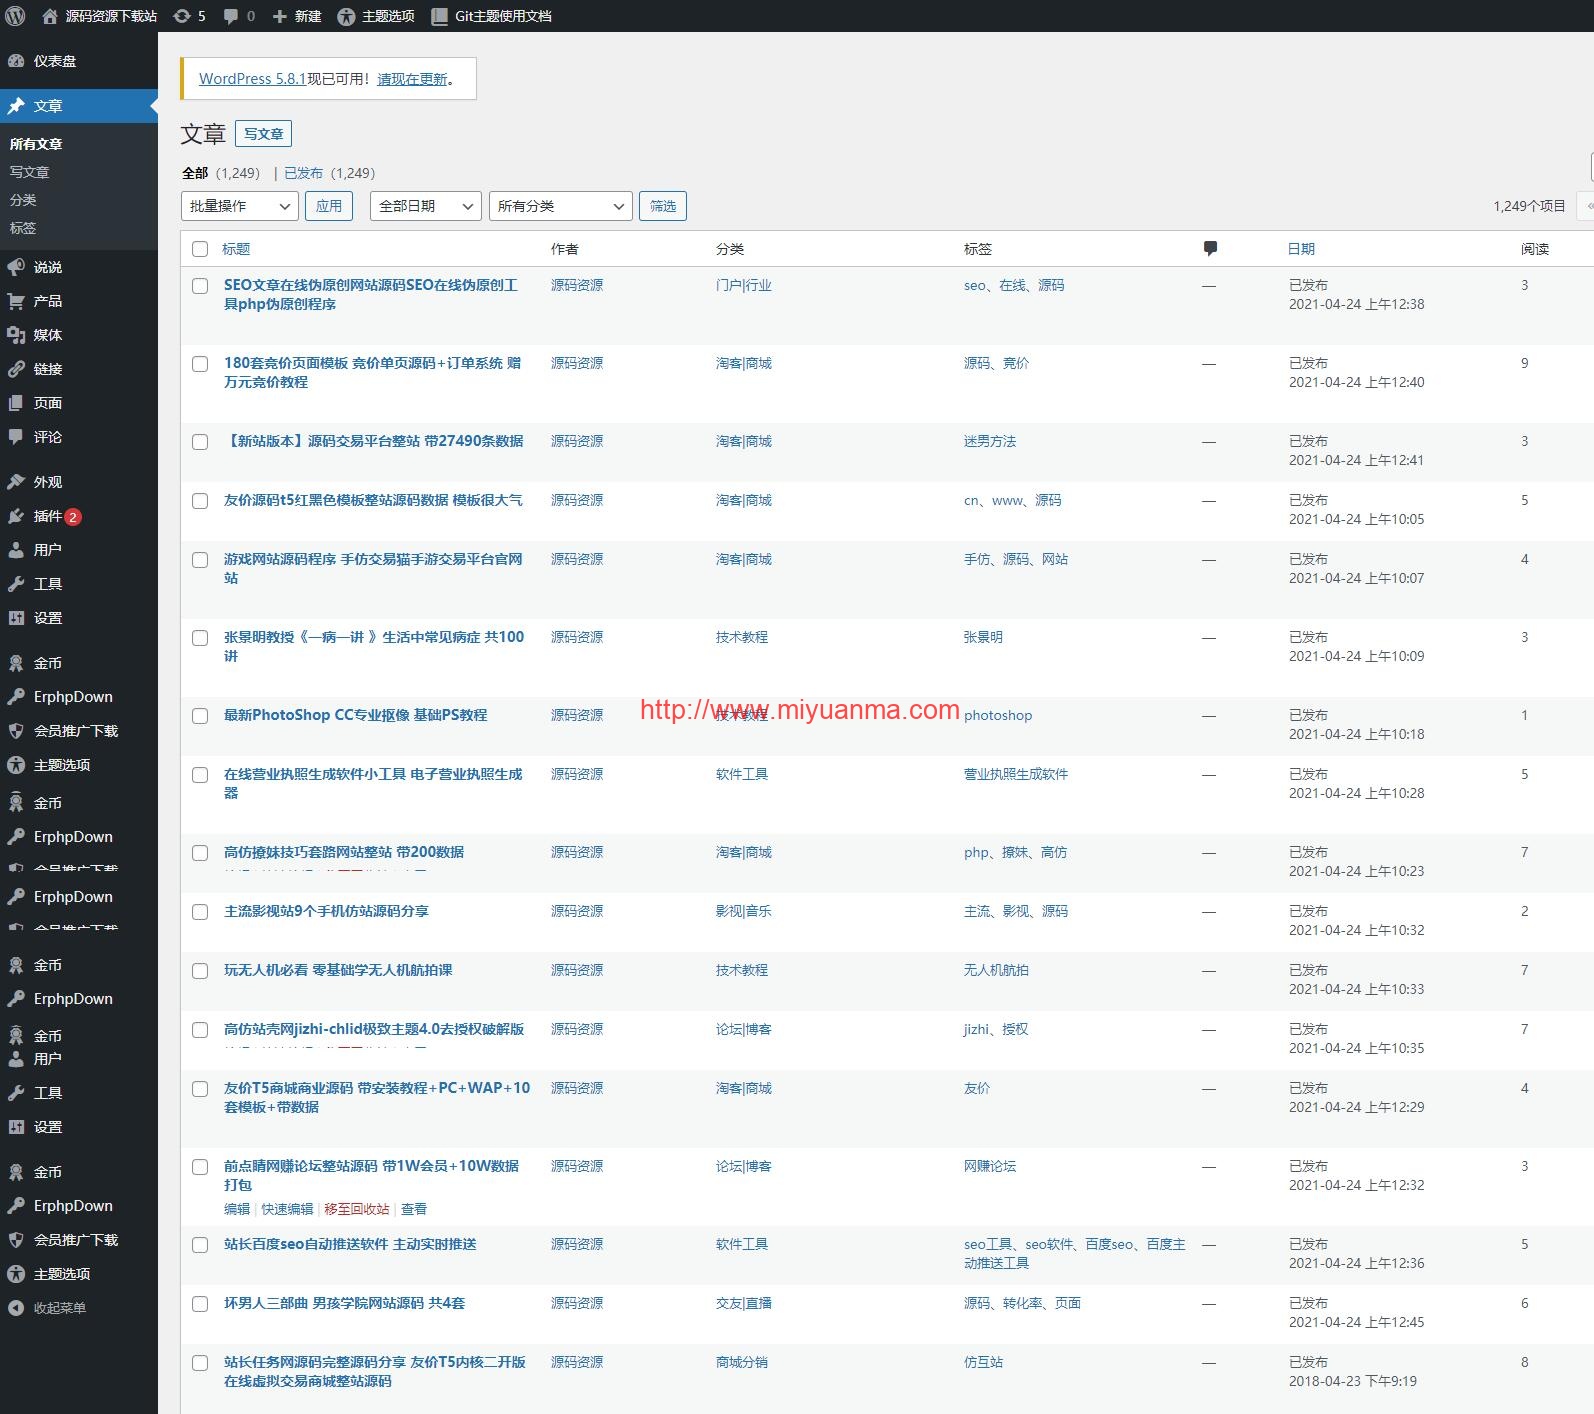Click 全部 posts filter link

point(195,173)
